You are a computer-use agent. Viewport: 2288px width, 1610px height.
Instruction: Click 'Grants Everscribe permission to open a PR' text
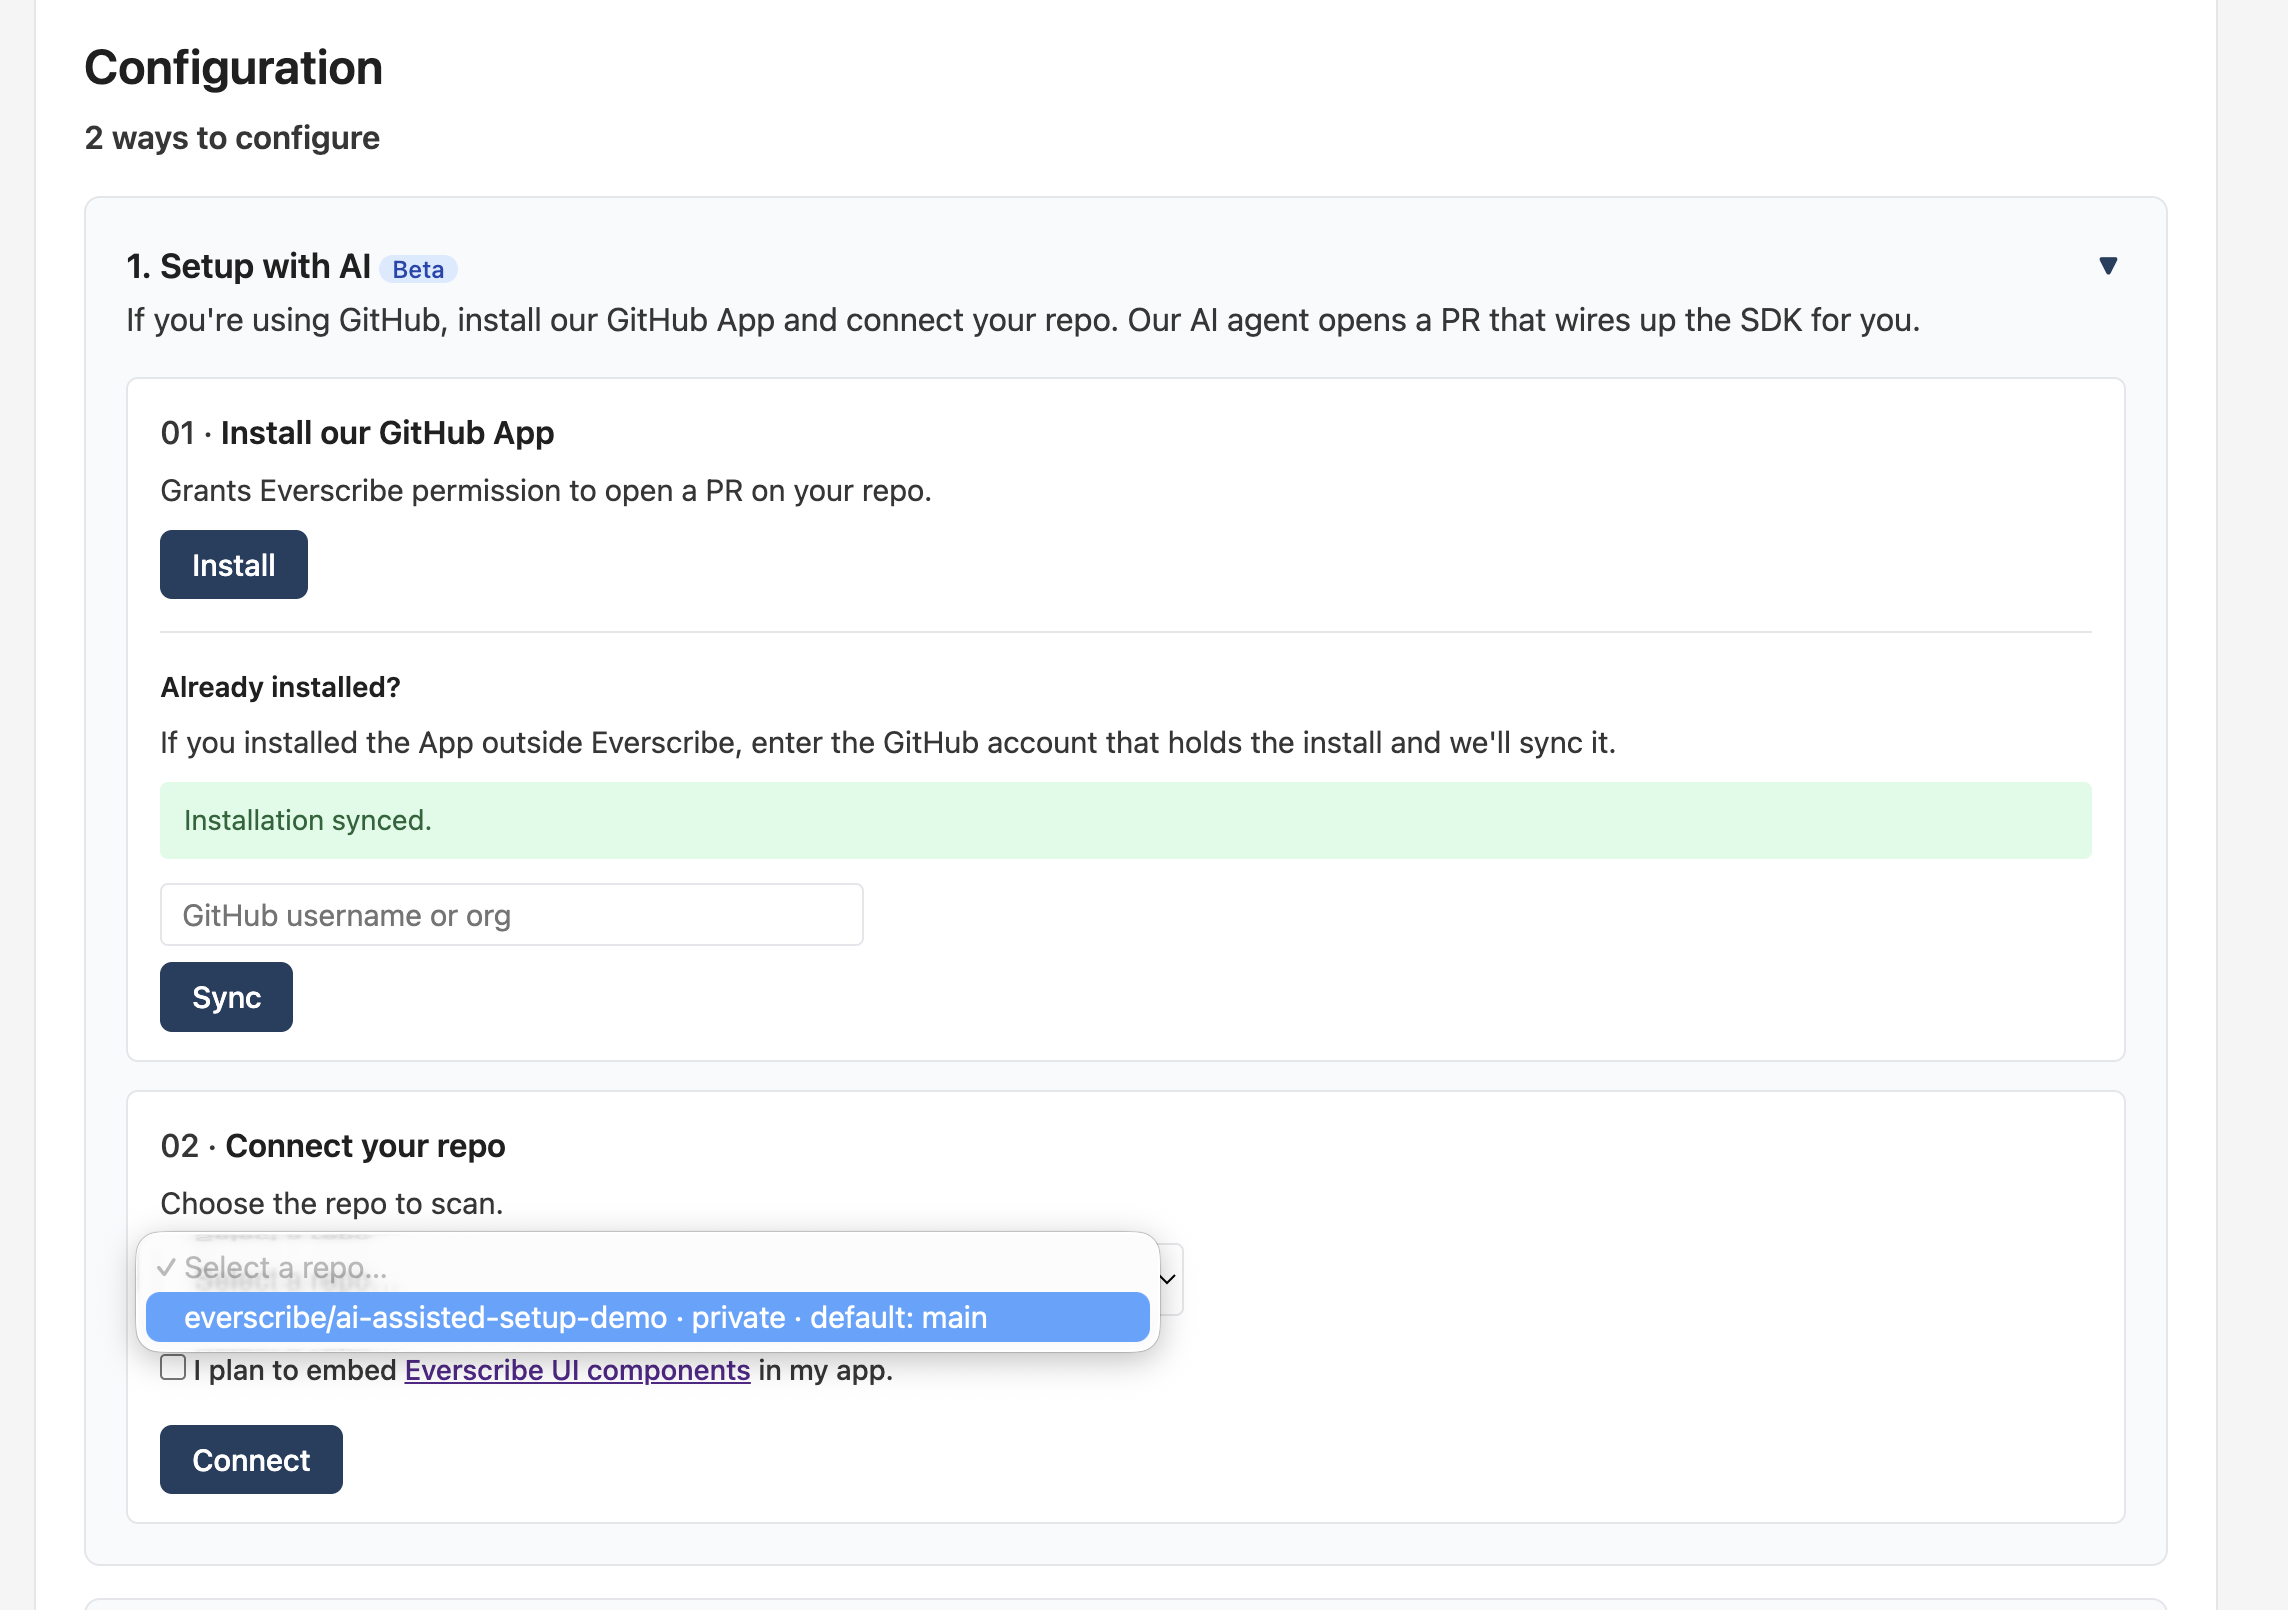[x=546, y=491]
